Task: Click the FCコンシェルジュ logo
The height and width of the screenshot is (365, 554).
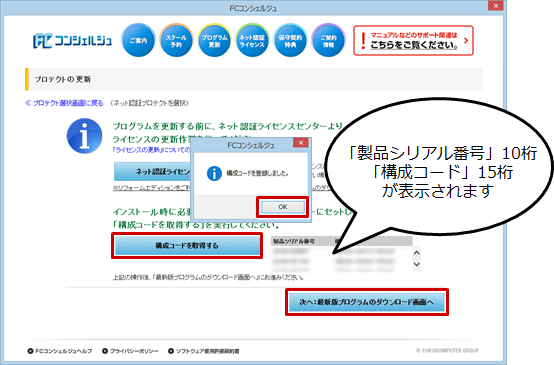Action: tap(72, 41)
